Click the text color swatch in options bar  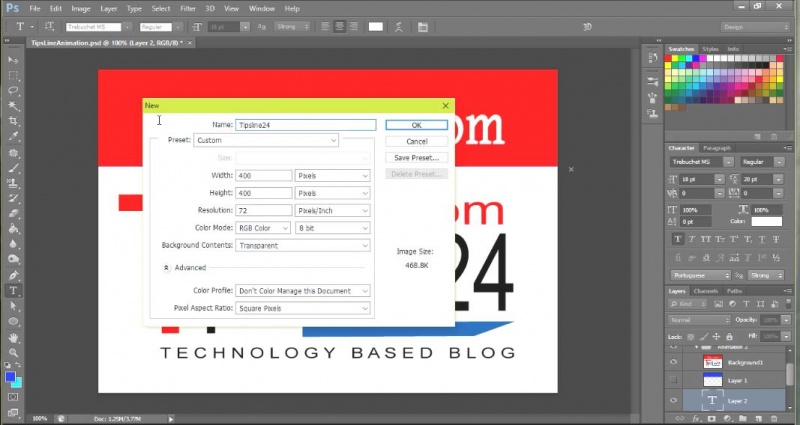[x=376, y=27]
